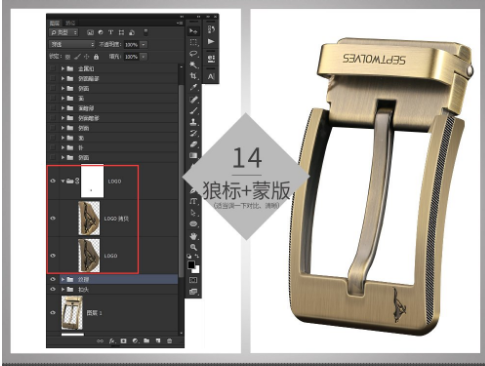Expand the 纹理 group
485x366 pixels.
pyautogui.click(x=63, y=279)
